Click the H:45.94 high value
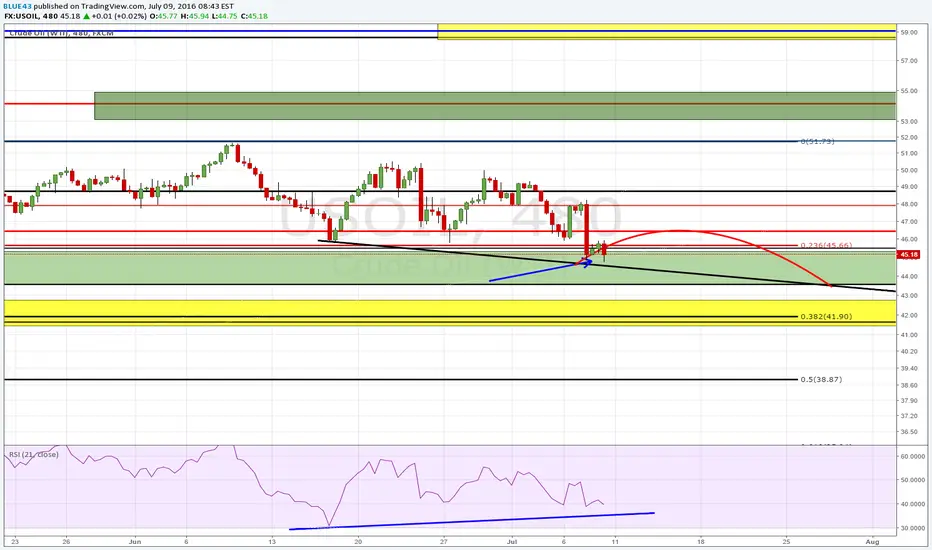932x550 pixels. click(x=194, y=16)
